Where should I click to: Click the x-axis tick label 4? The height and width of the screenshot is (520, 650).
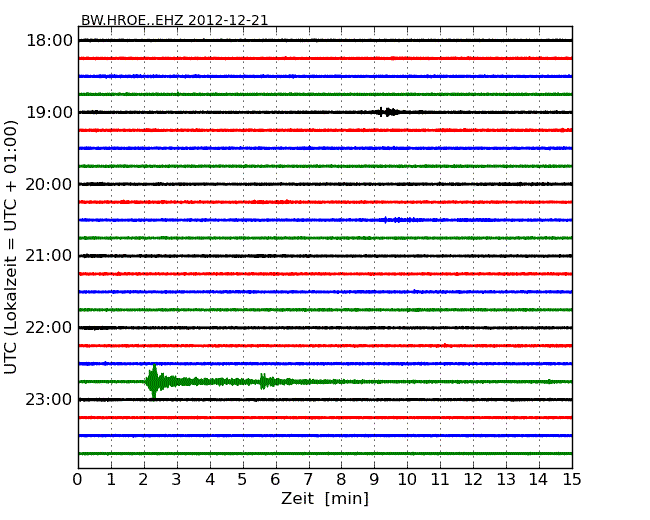210,480
